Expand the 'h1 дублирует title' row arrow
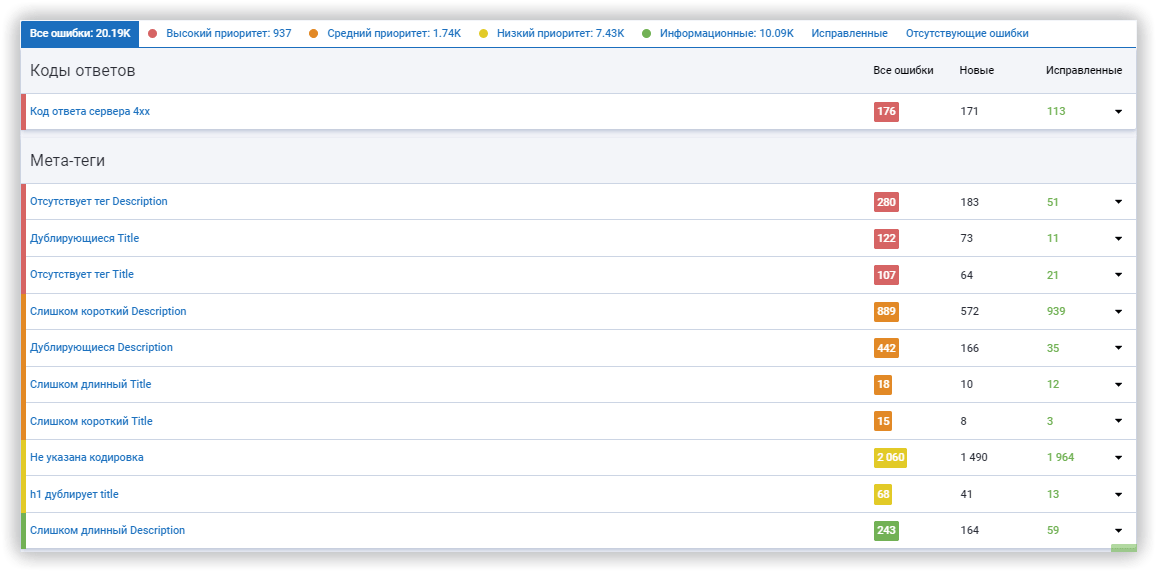This screenshot has width=1157, height=572. [x=1118, y=495]
